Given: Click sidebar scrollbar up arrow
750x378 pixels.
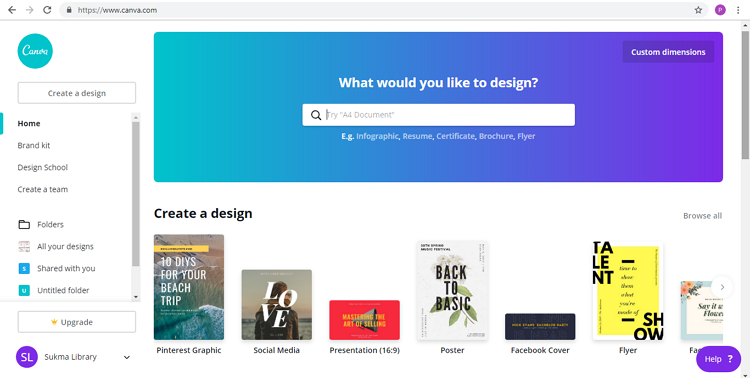Looking at the screenshot, I should [x=136, y=117].
